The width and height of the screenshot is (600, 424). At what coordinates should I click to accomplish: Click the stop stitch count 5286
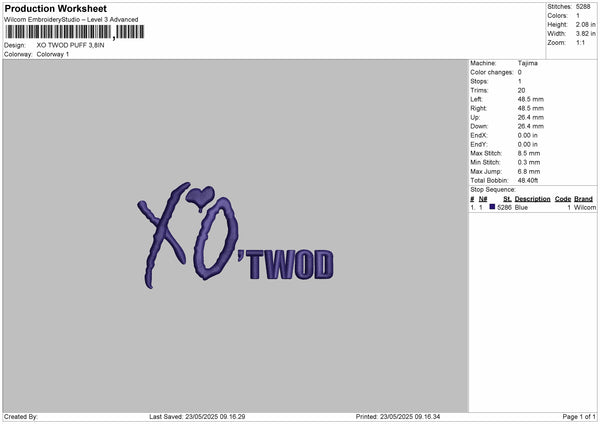click(x=504, y=207)
